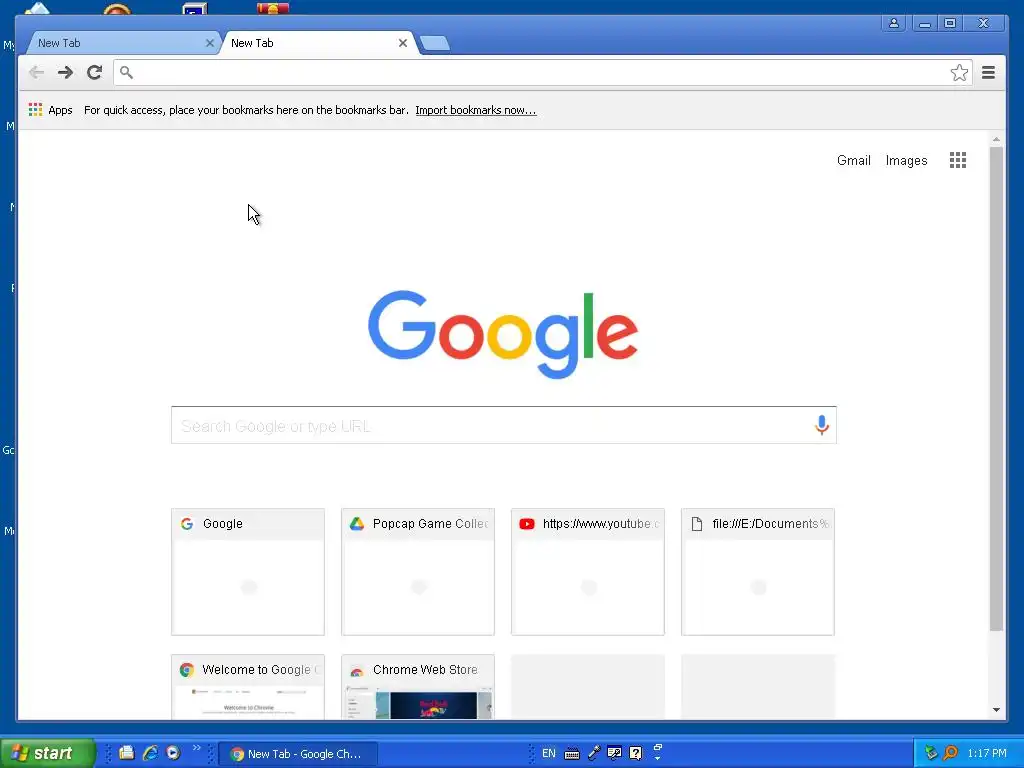Open the Popcap Game Collection tile
Screen dimensions: 1024x768
point(418,572)
